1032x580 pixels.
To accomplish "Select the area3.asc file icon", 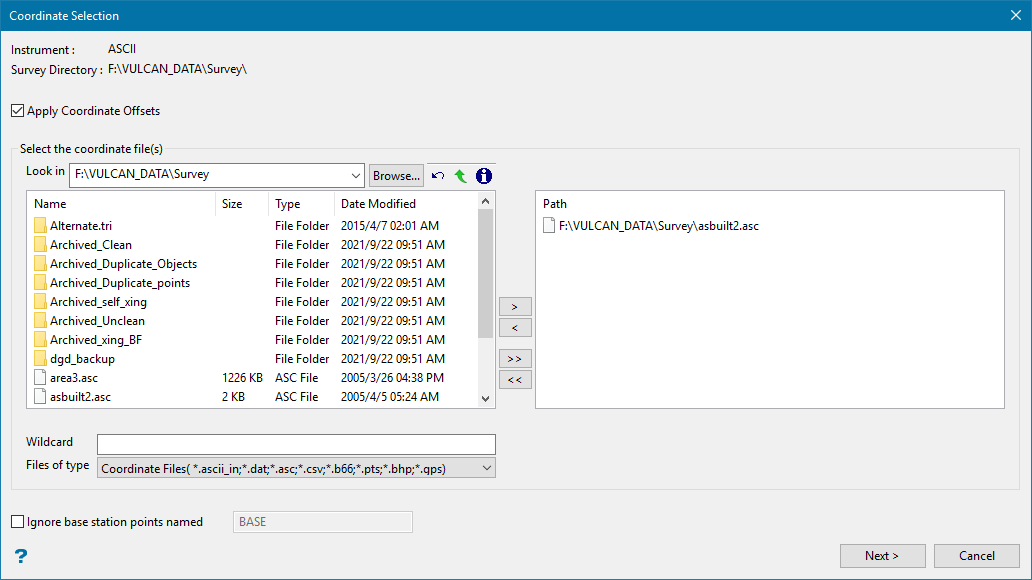I will coord(40,378).
